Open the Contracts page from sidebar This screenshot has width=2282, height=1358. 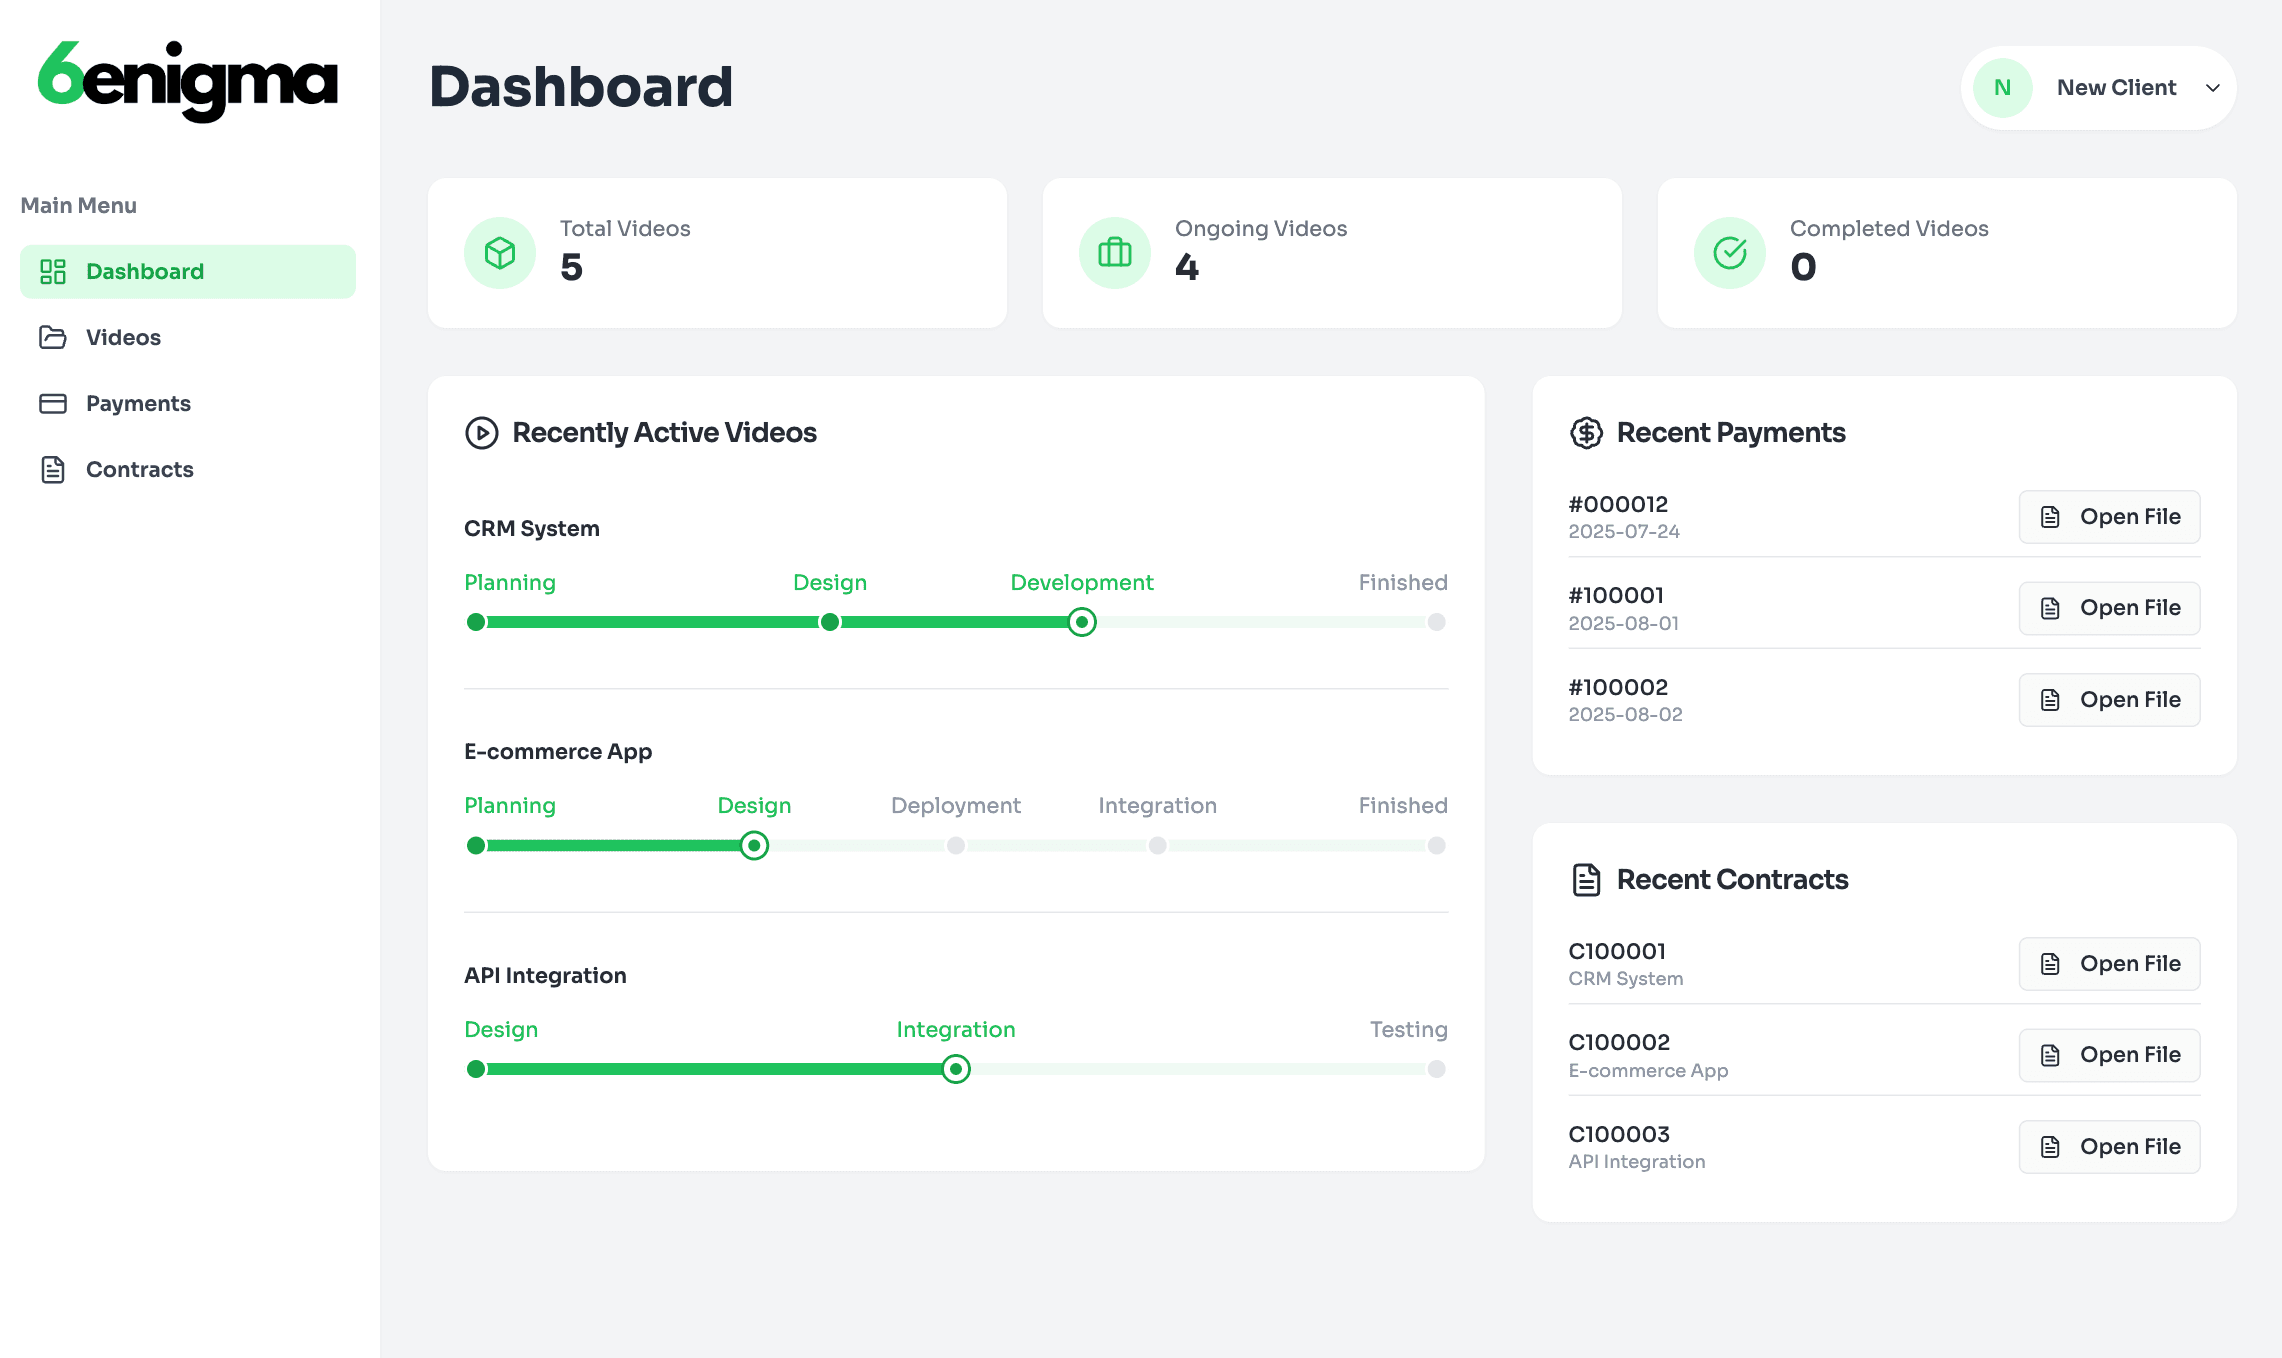(139, 470)
